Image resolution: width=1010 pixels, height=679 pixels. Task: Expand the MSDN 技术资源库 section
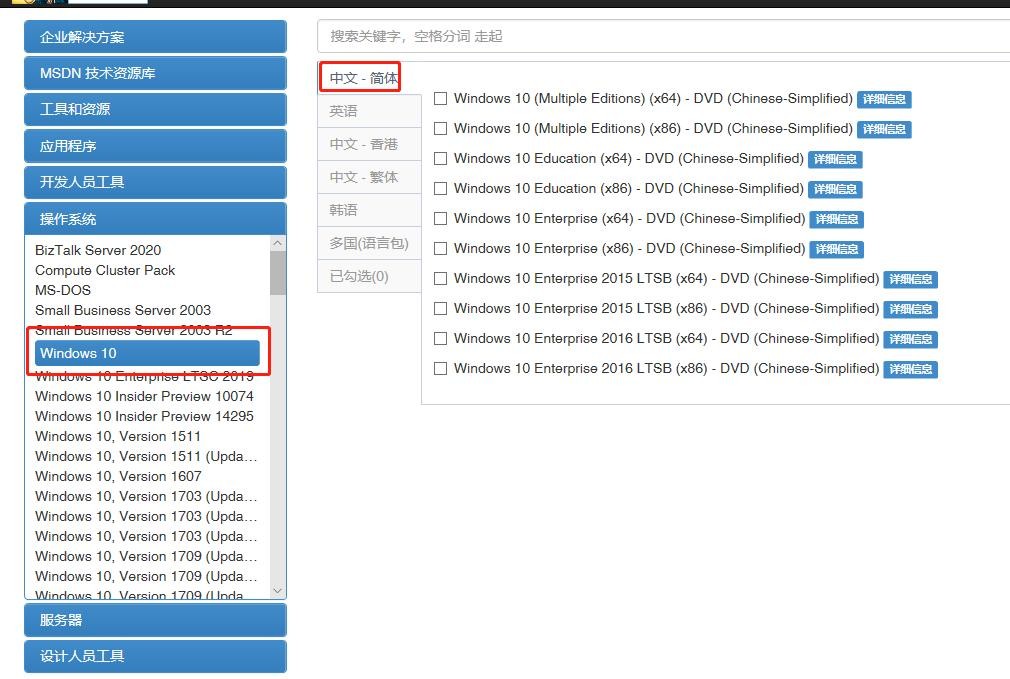pyautogui.click(x=155, y=73)
